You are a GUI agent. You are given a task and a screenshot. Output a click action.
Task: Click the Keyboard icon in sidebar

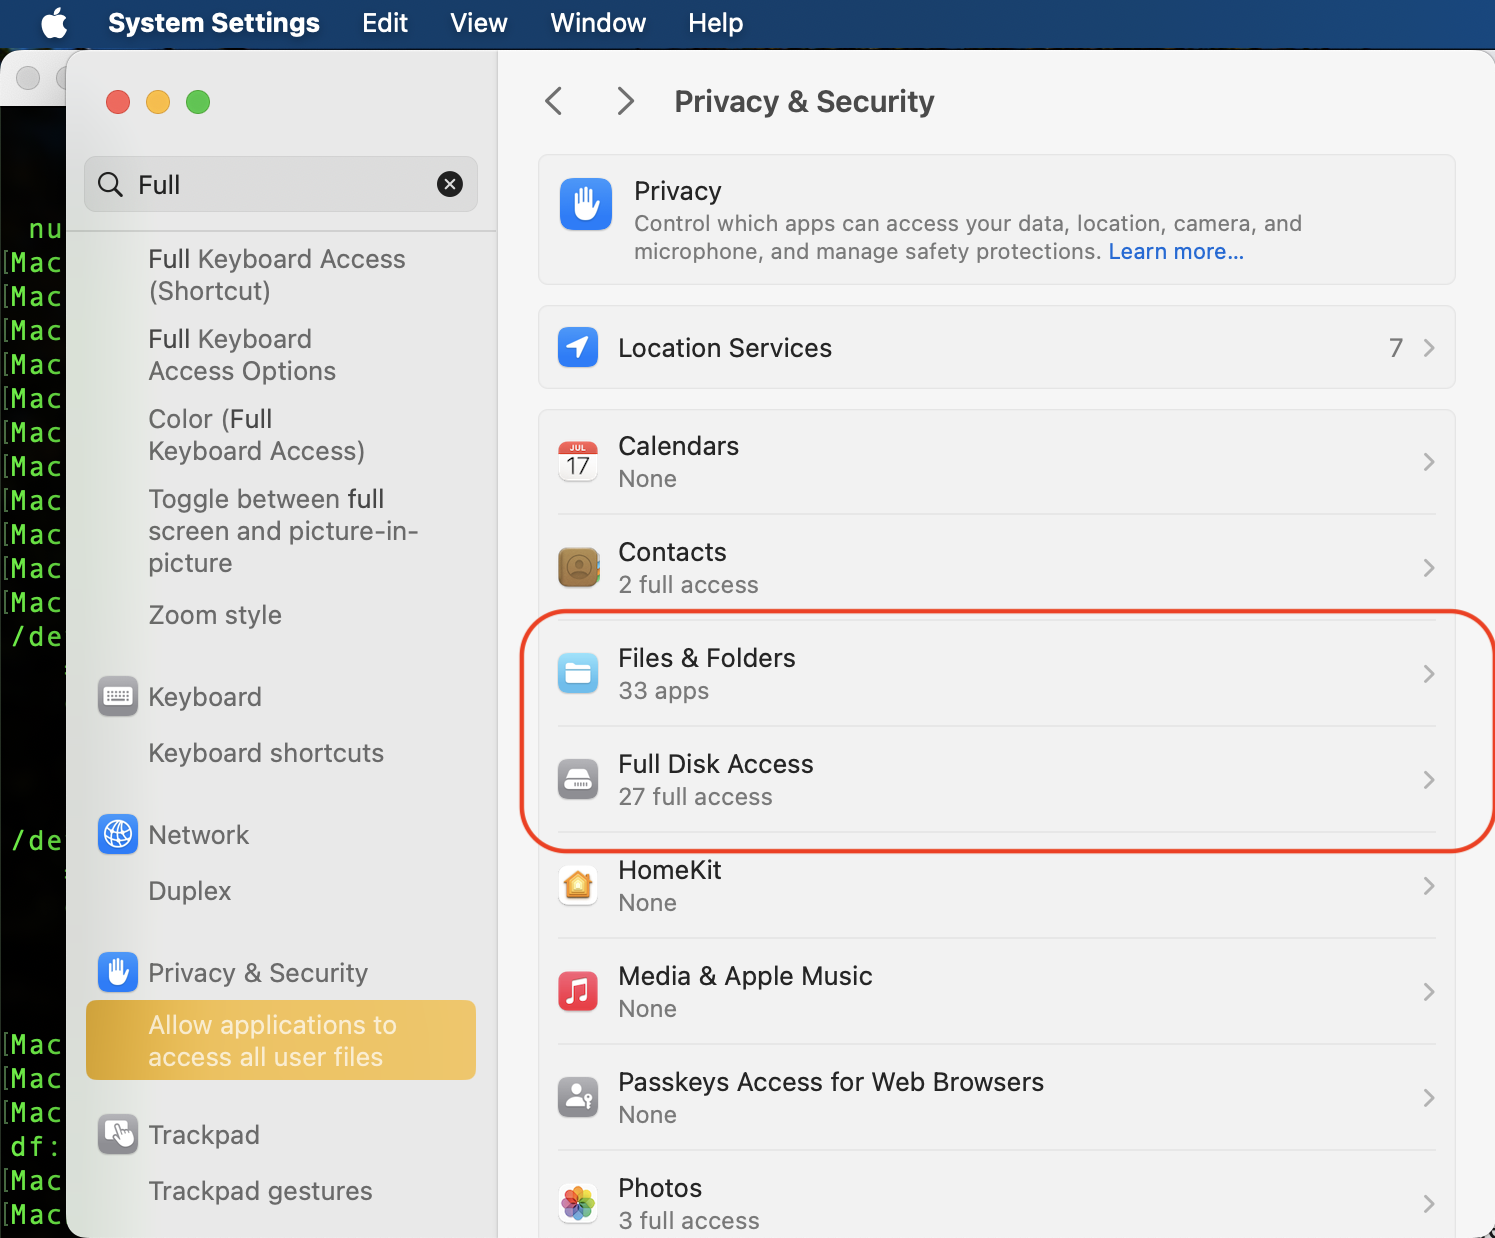118,697
